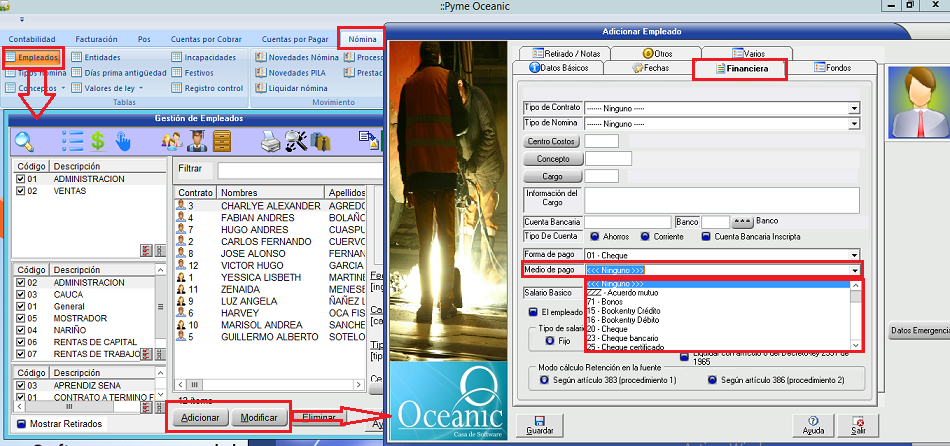Select the Corriente account type option
Screen dimensions: 950x446
point(645,237)
